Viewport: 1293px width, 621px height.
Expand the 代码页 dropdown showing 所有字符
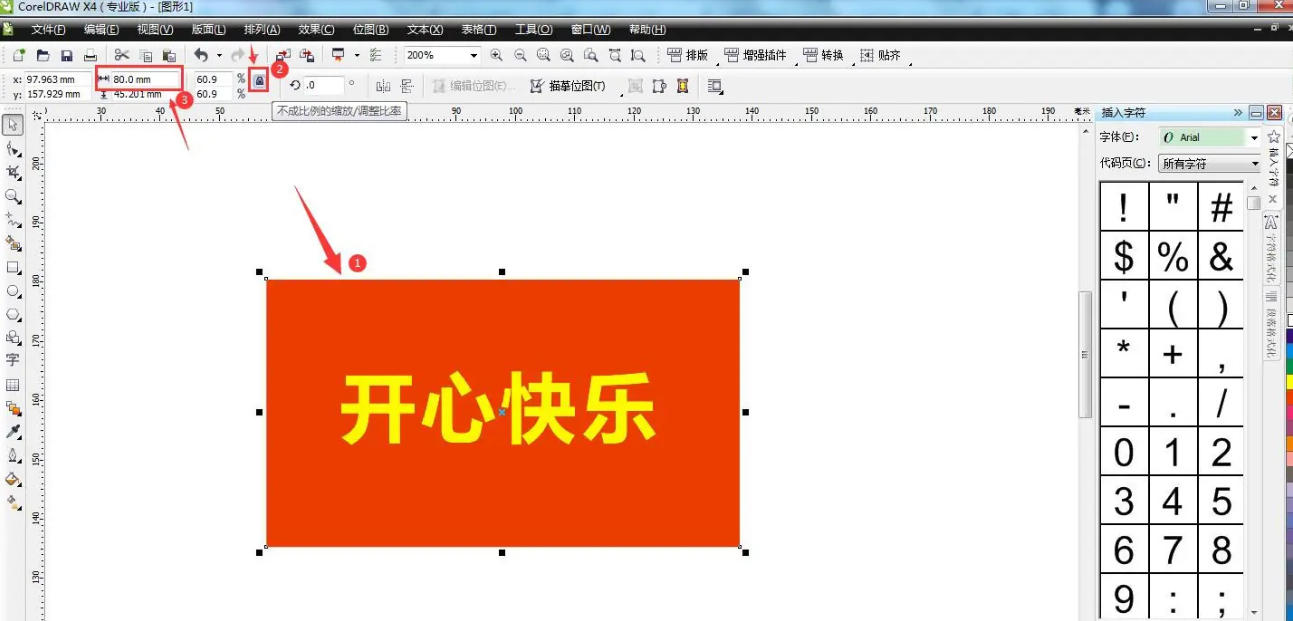(x=1255, y=163)
